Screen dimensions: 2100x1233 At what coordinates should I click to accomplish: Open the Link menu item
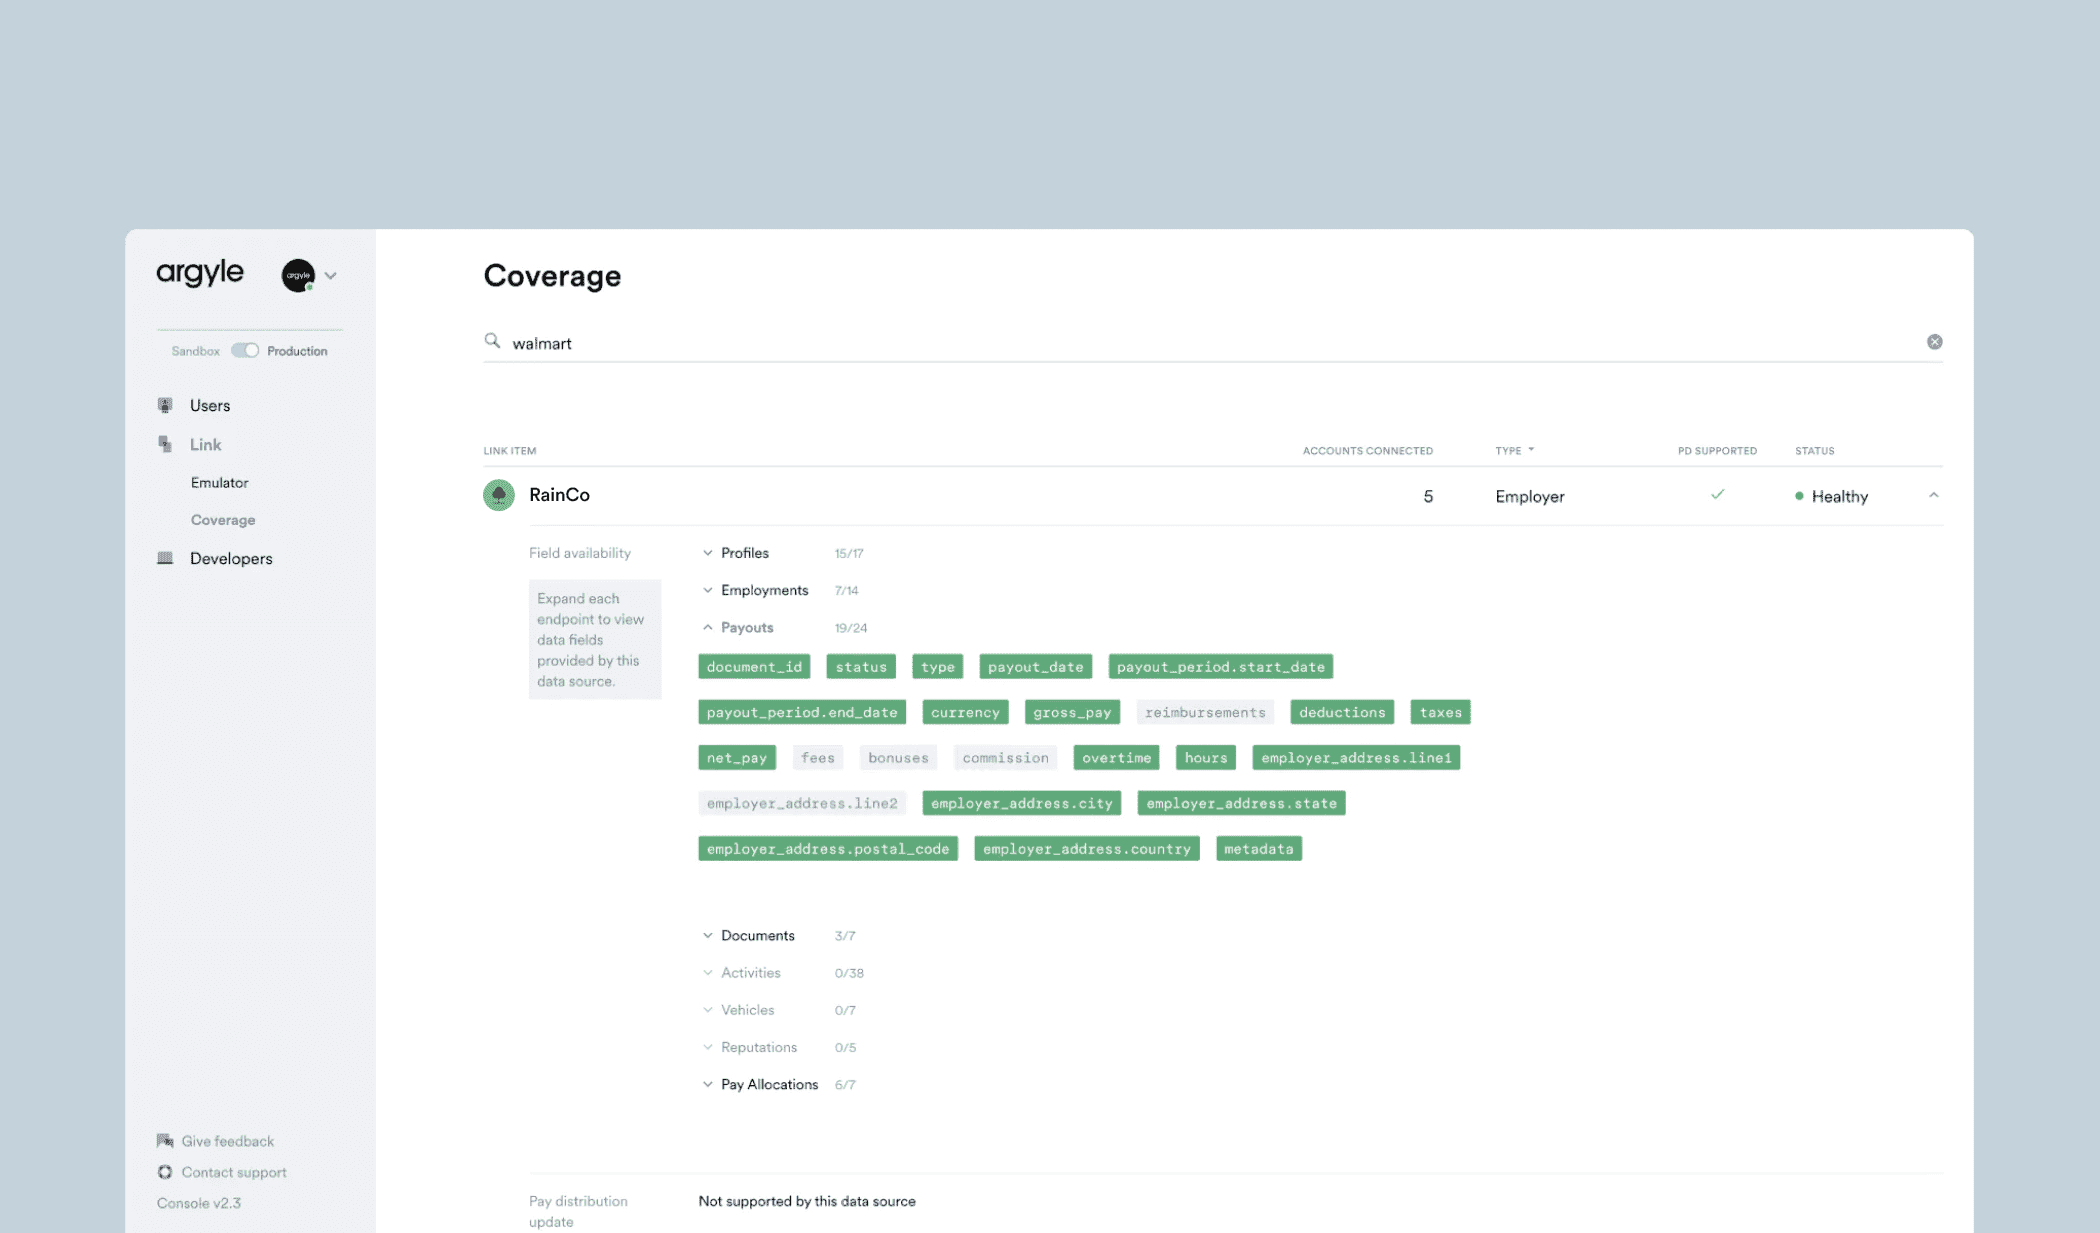(206, 444)
